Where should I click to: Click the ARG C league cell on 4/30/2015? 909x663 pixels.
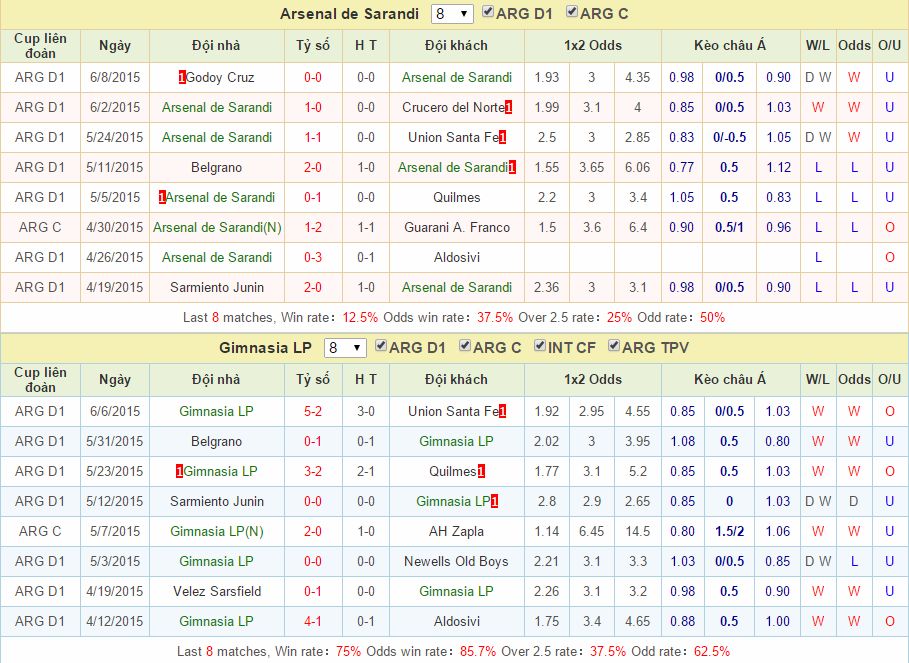(40, 227)
